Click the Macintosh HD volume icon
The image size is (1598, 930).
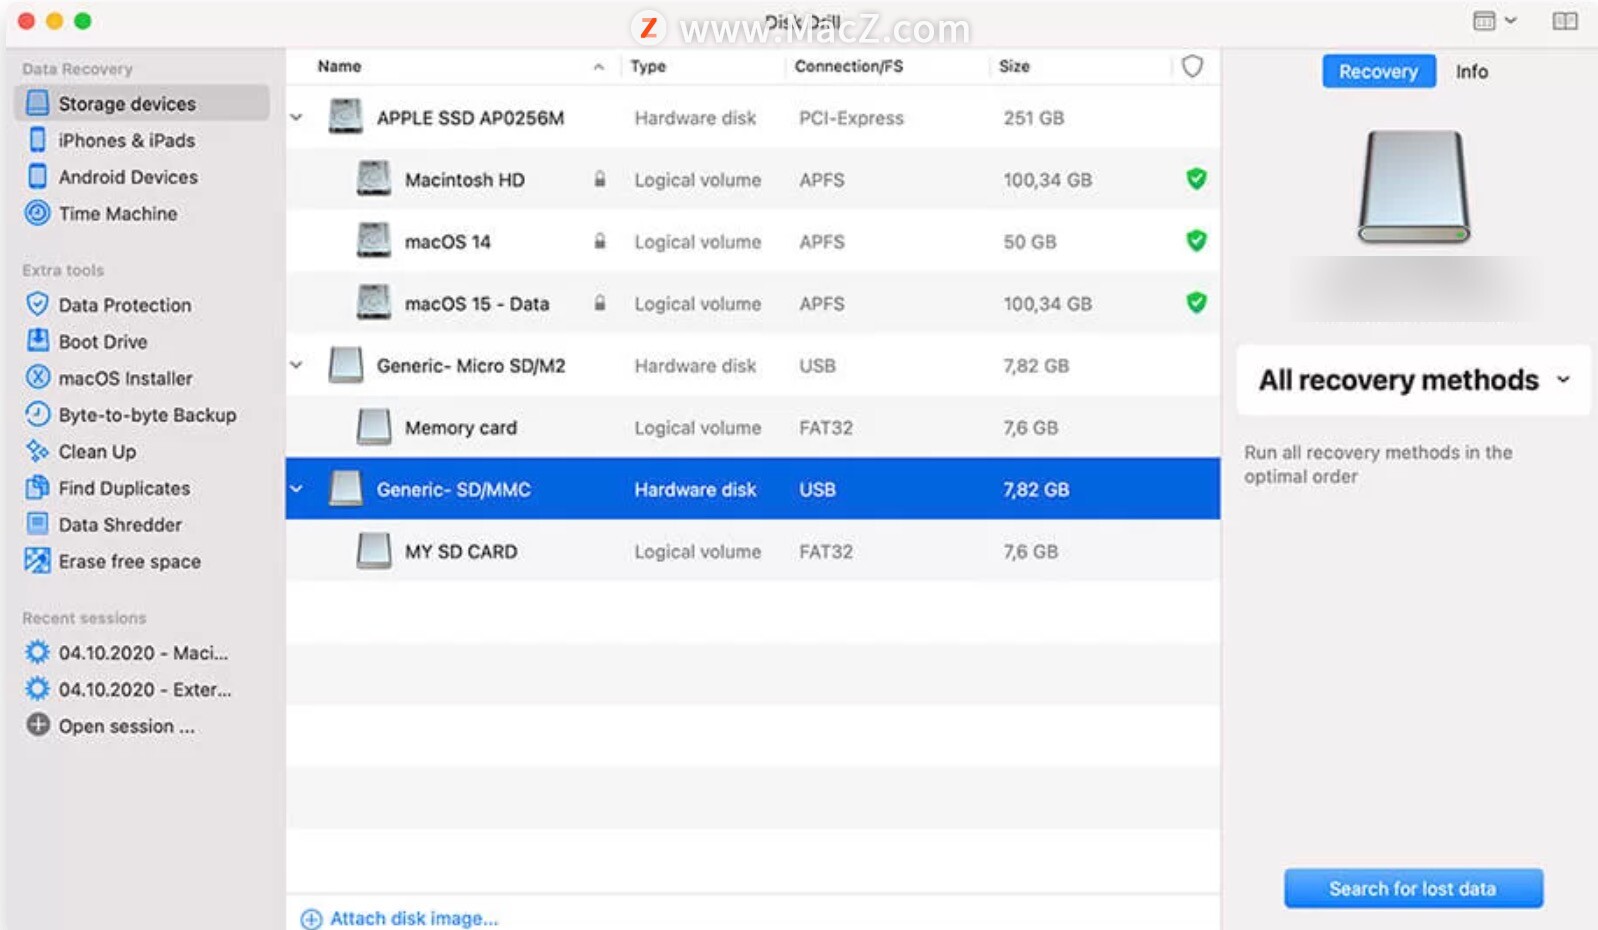click(x=374, y=179)
